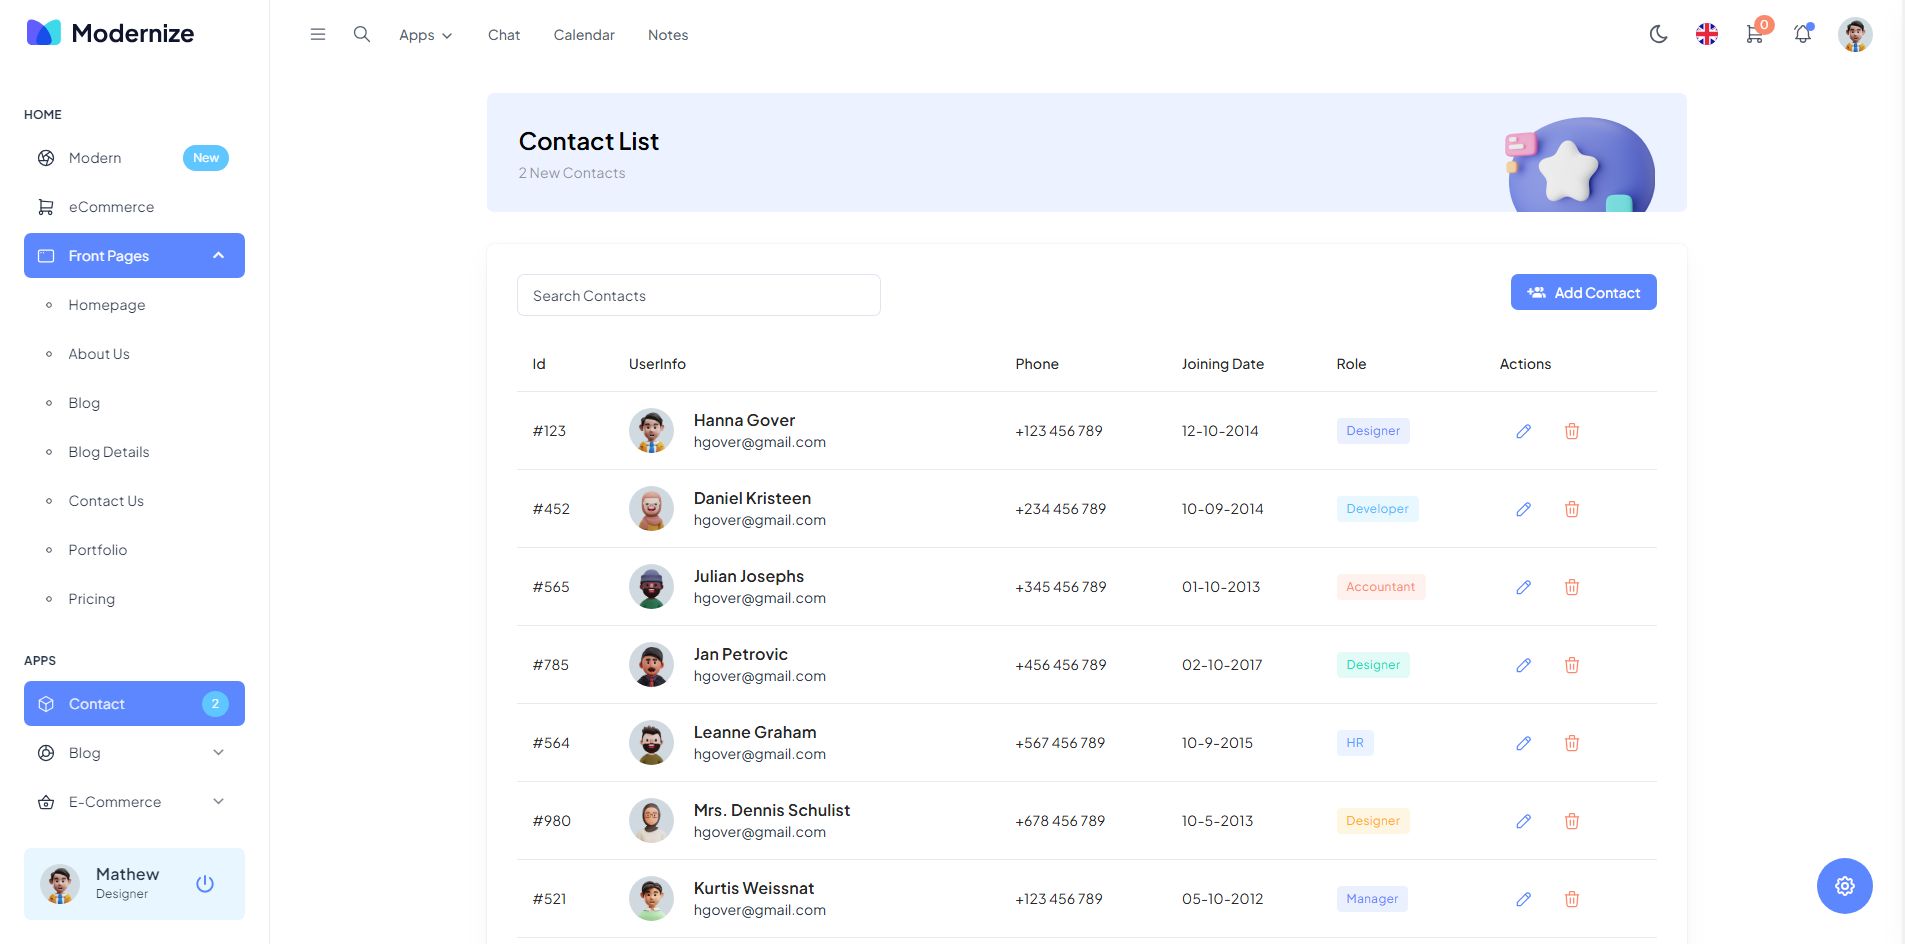1905x944 pixels.
Task: Open Calendar from the top navigation
Action: 584,35
